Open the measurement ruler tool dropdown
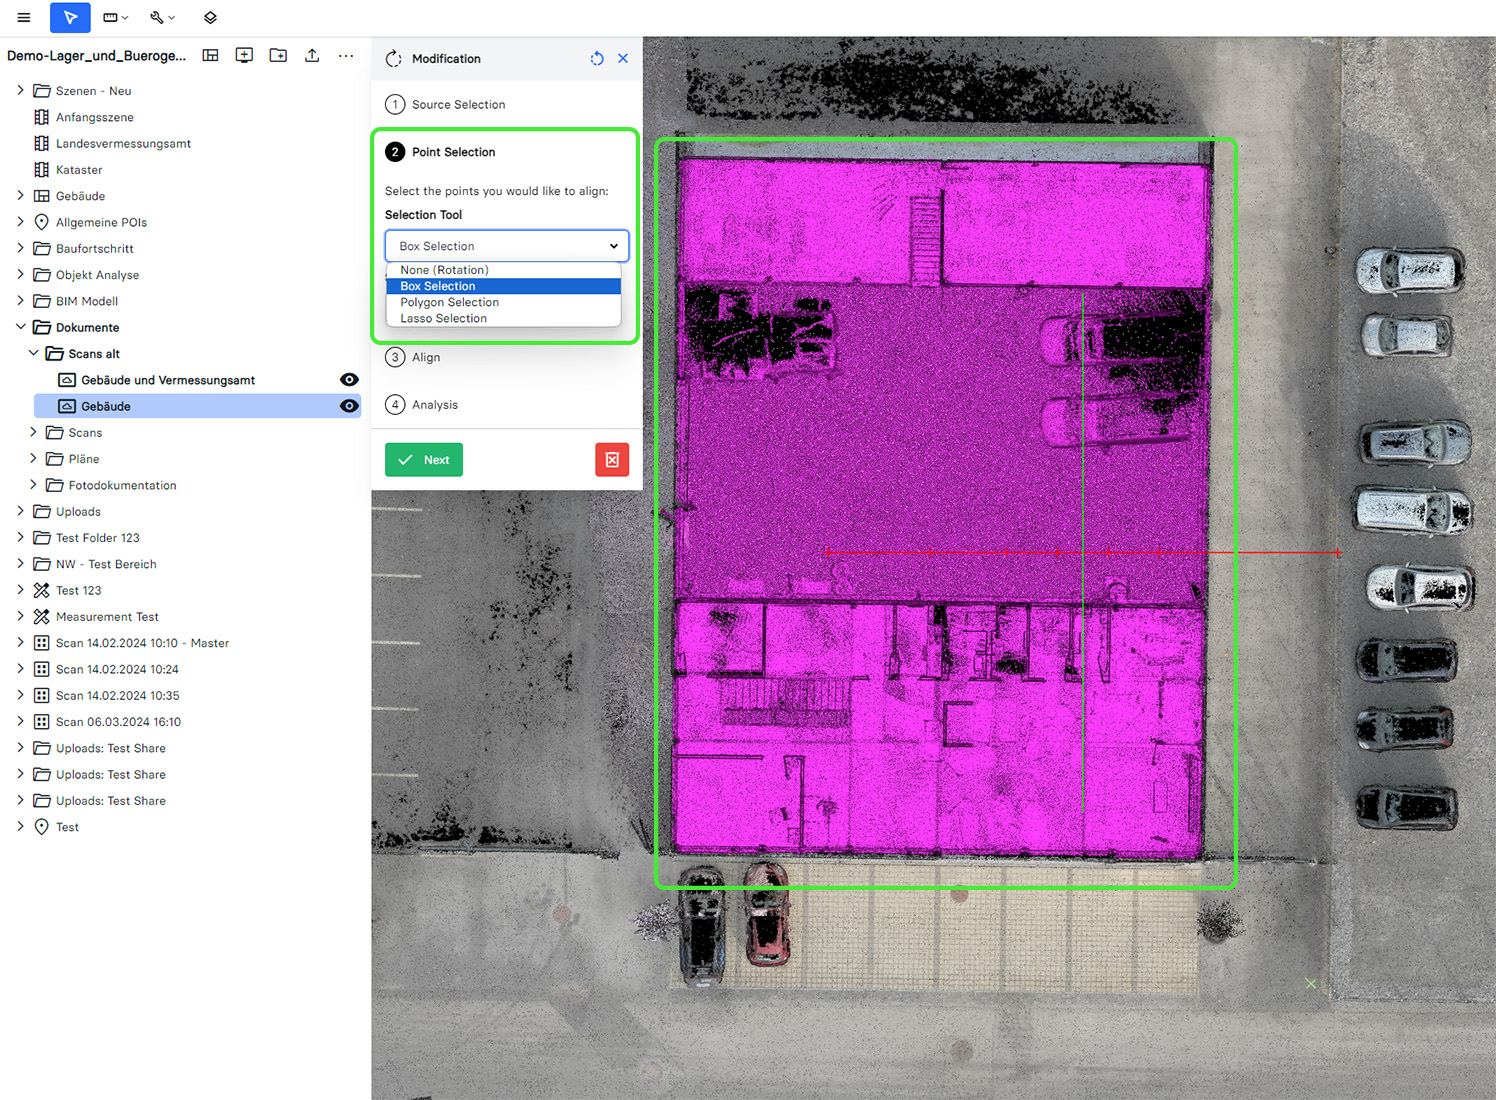Viewport: 1496px width, 1100px height. [116, 17]
